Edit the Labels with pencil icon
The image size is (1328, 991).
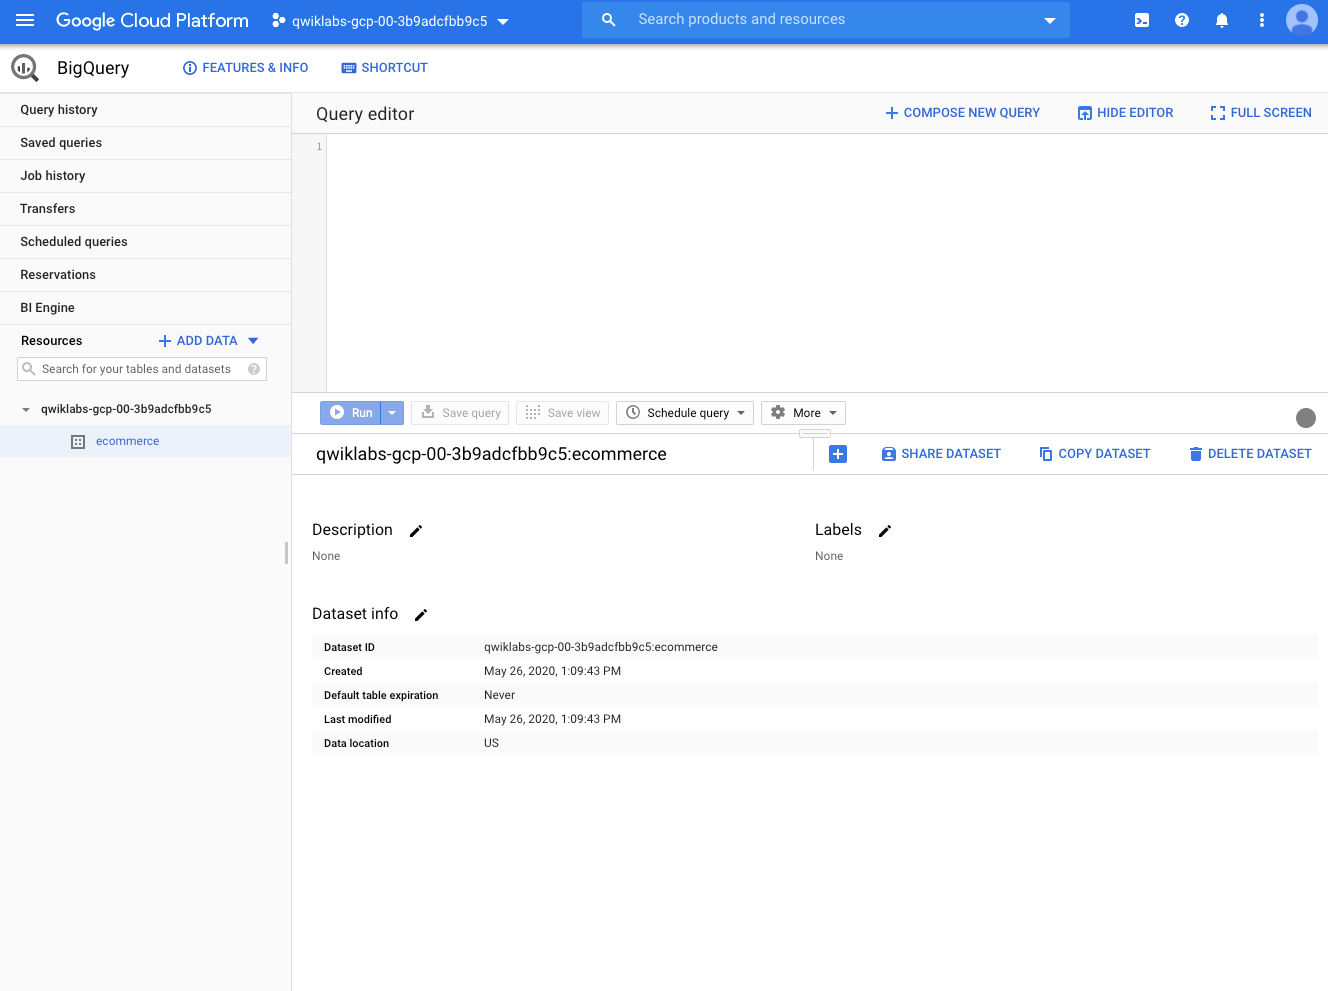point(885,531)
